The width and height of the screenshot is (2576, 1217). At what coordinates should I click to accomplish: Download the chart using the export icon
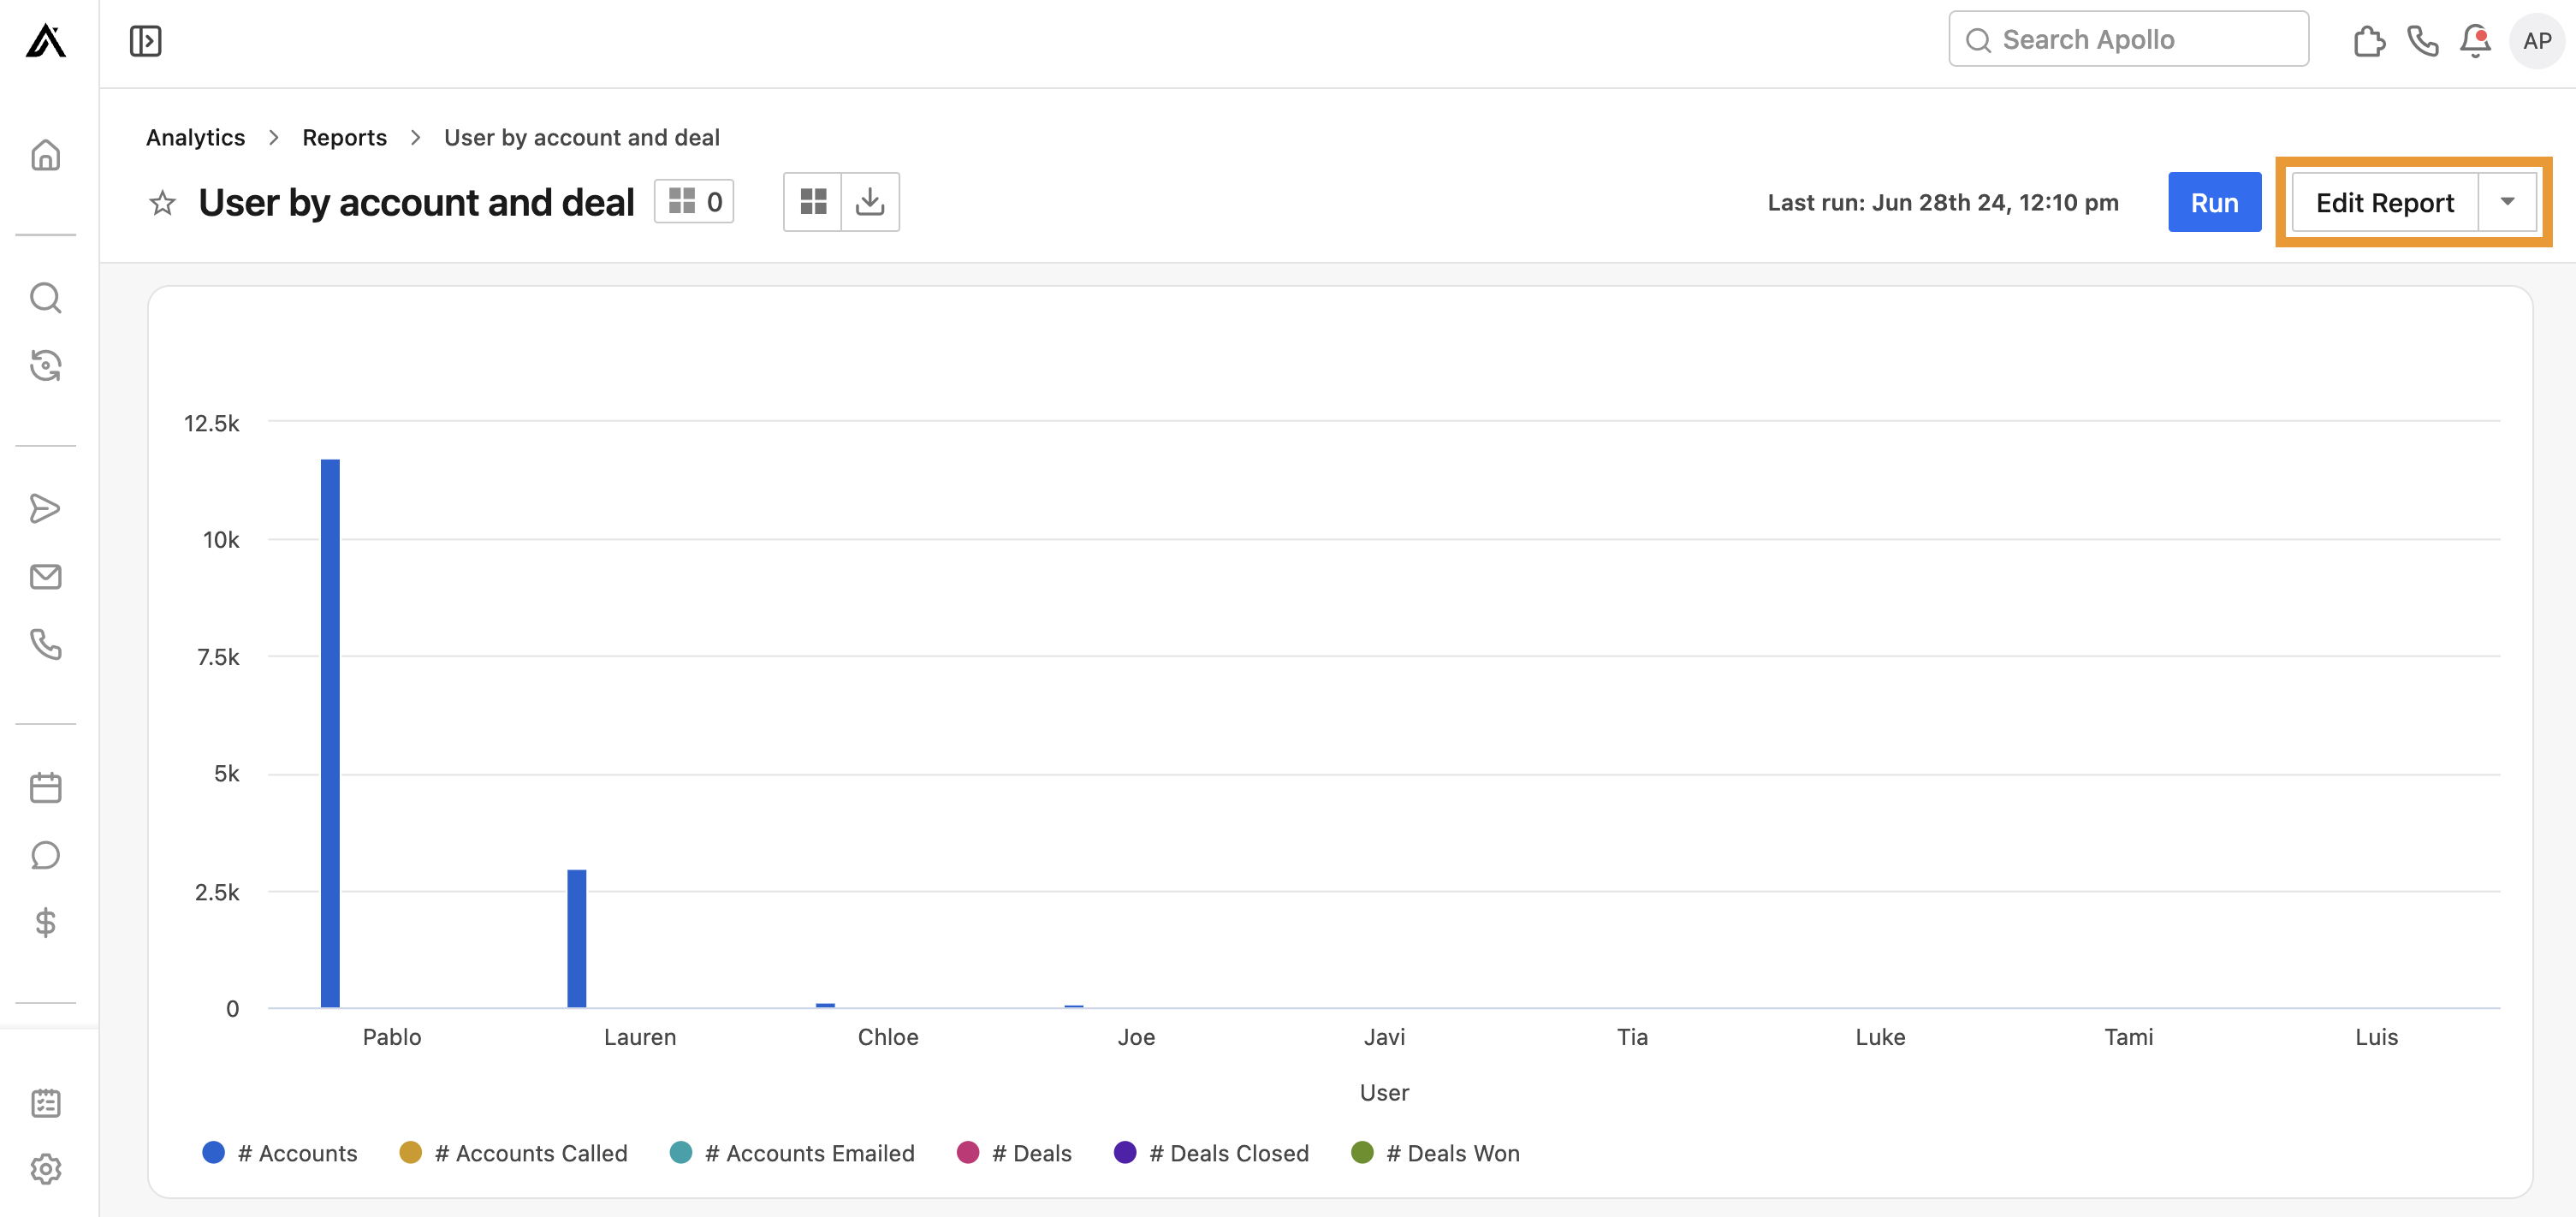(869, 201)
